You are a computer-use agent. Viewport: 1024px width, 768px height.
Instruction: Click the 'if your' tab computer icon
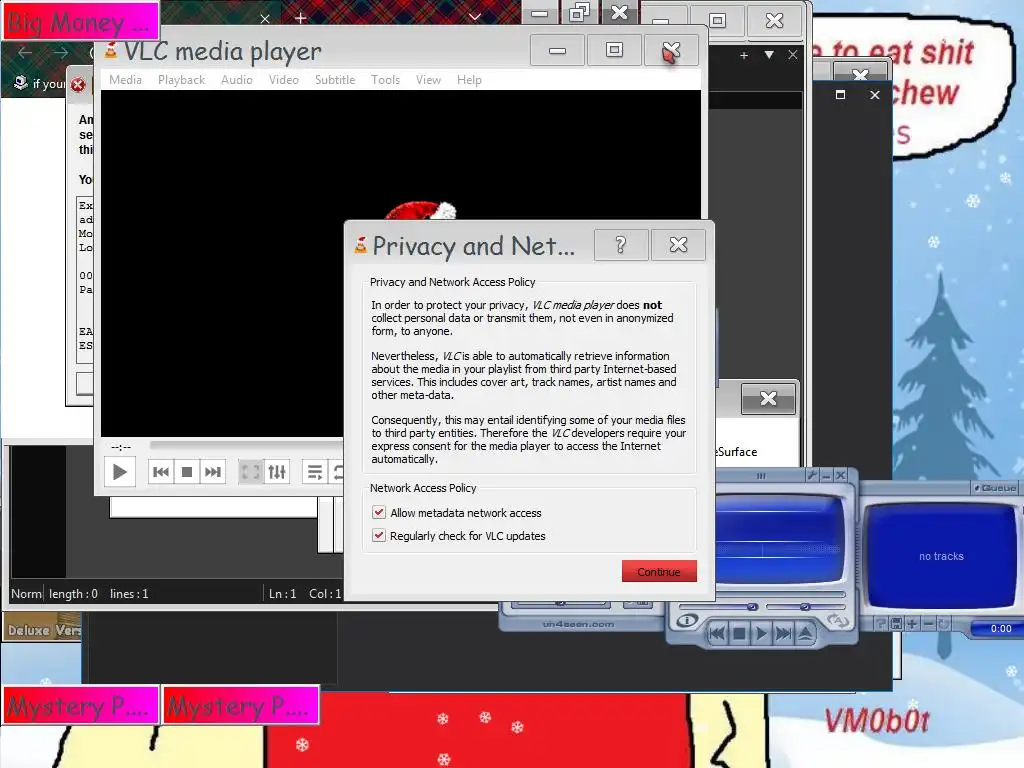21,83
